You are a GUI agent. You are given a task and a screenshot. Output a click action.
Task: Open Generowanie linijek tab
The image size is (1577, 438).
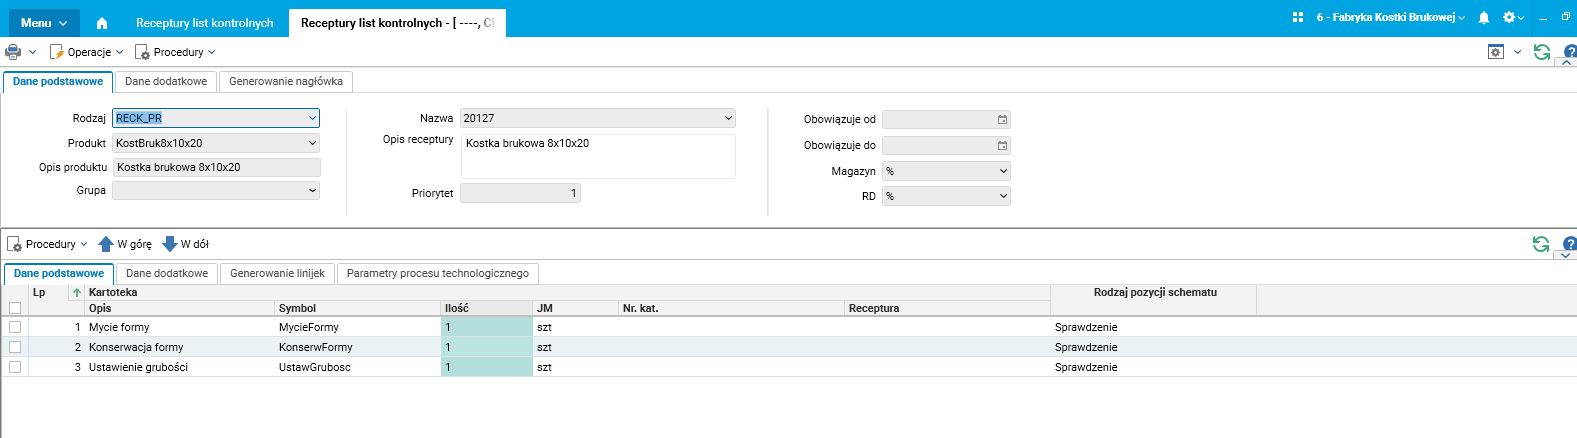point(277,274)
